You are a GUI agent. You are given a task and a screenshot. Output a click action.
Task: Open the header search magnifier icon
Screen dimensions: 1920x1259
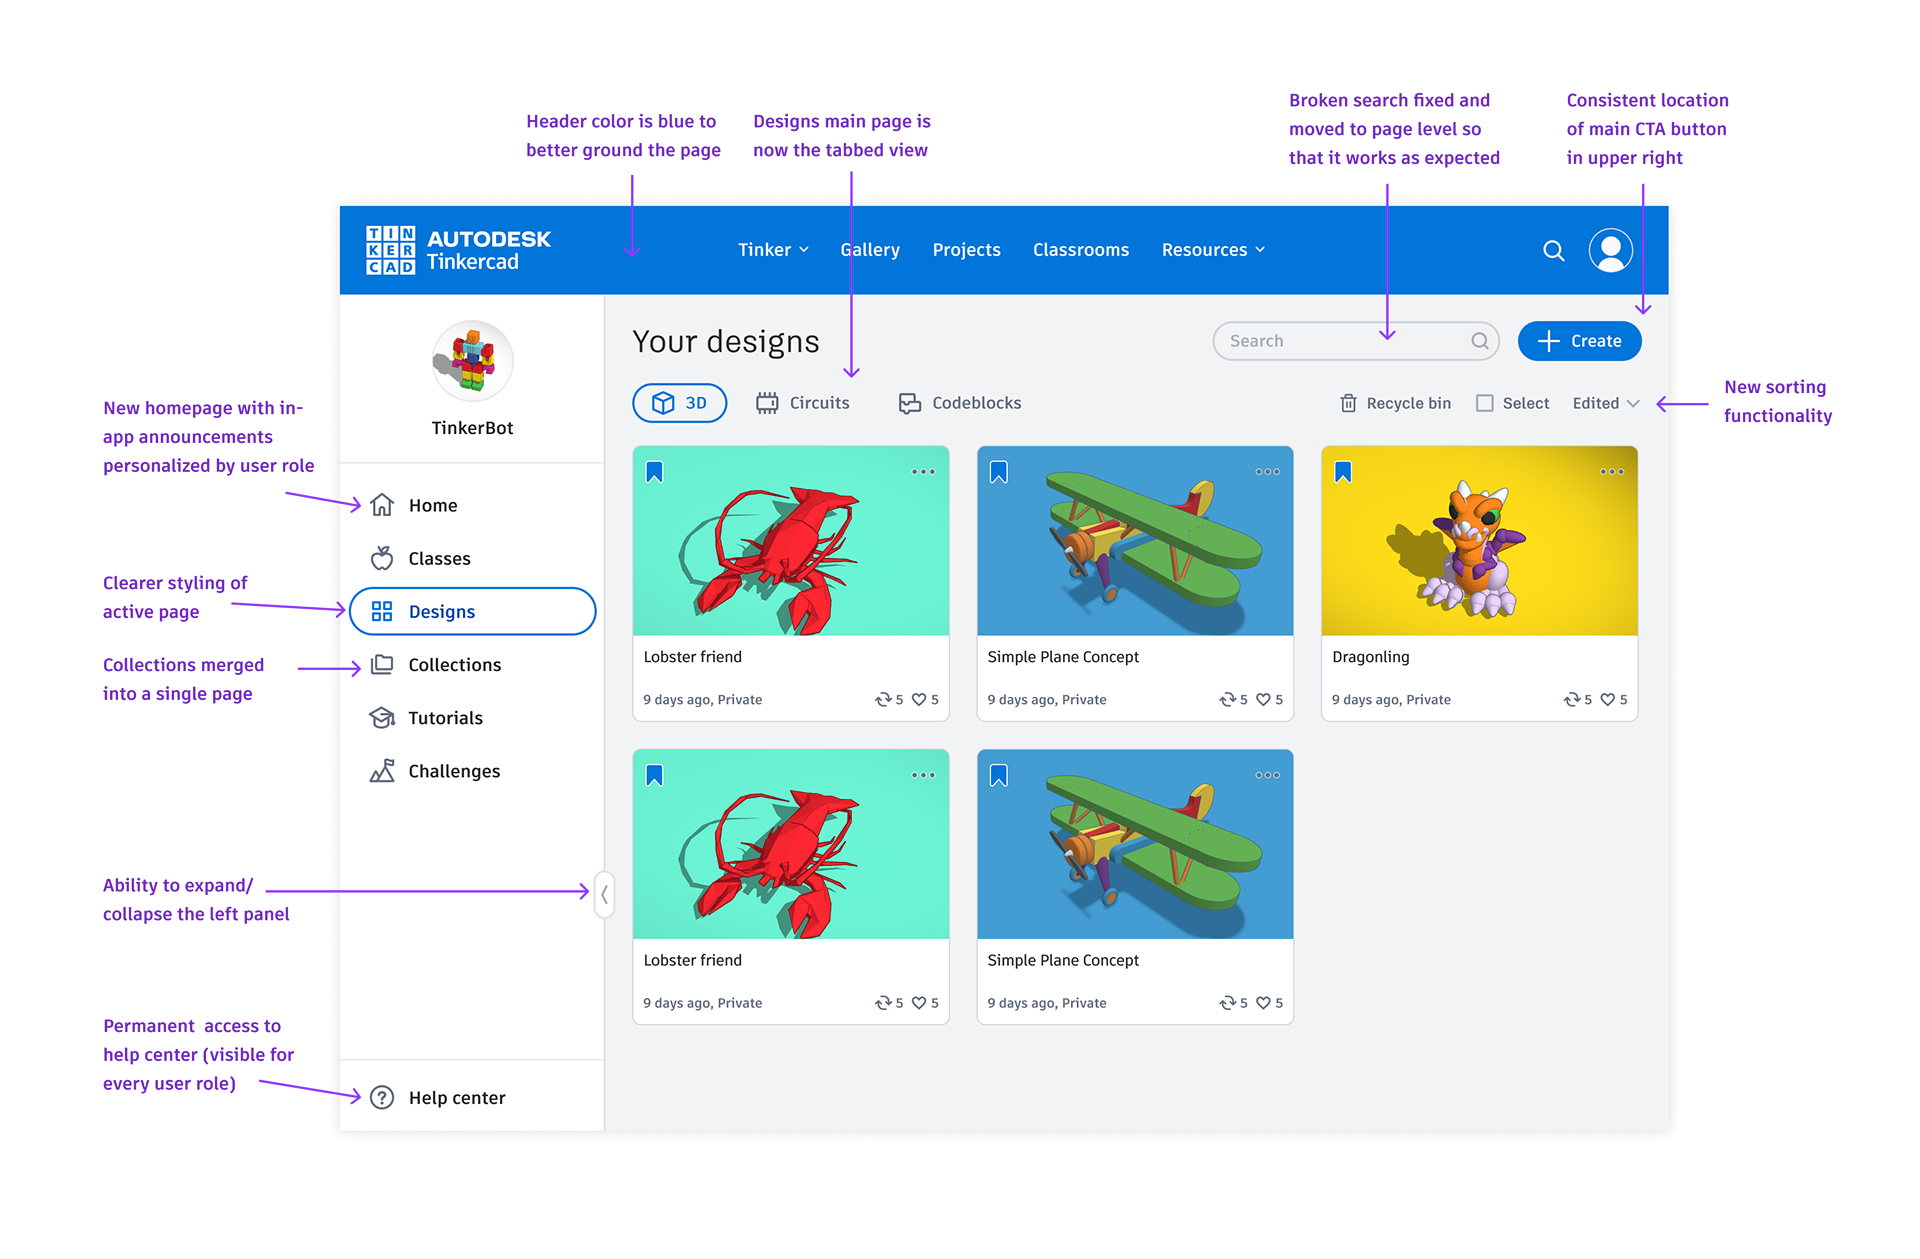[1553, 250]
